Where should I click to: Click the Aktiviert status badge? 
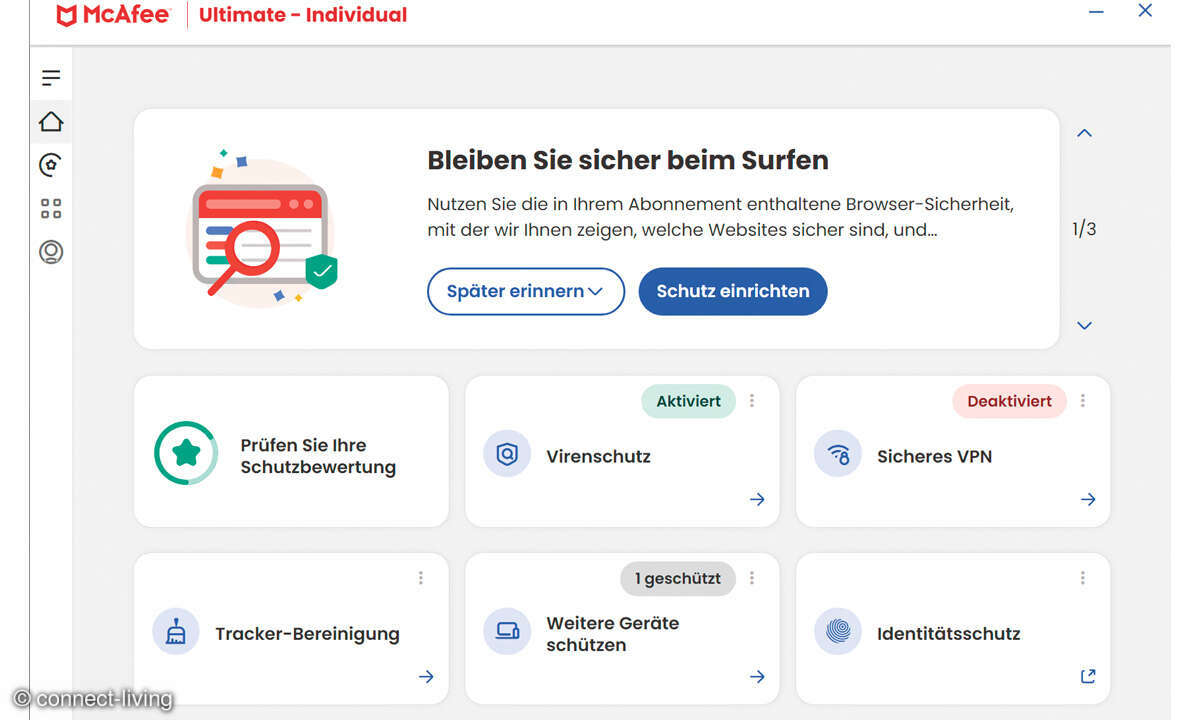(688, 401)
